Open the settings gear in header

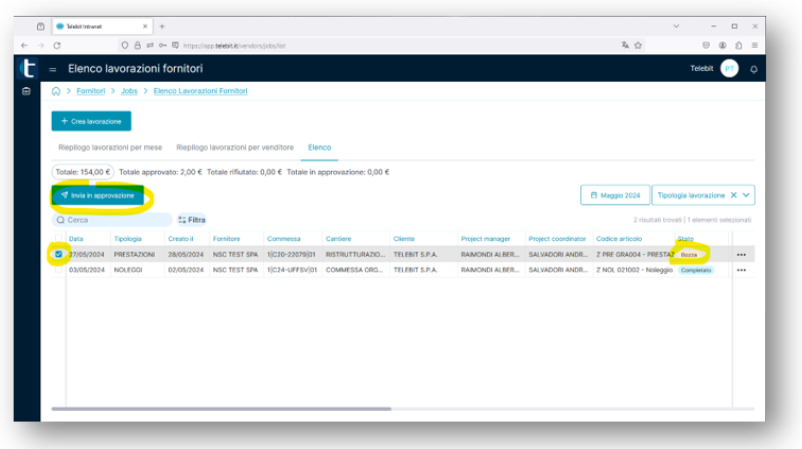click(x=753, y=69)
